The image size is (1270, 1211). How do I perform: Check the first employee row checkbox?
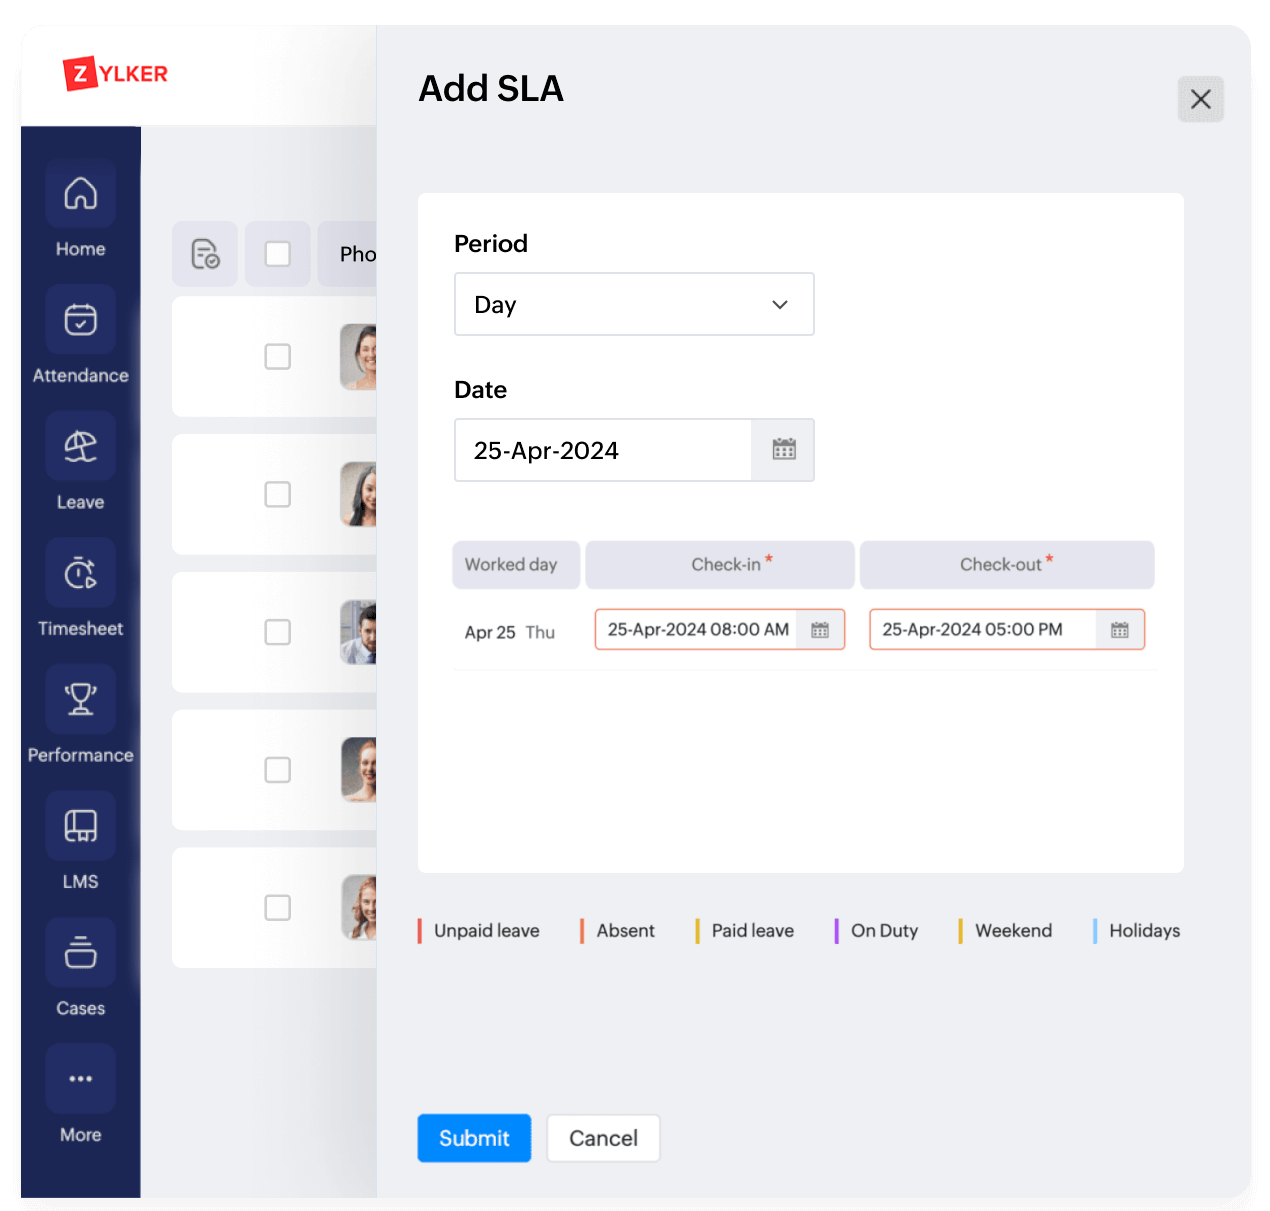click(x=277, y=357)
